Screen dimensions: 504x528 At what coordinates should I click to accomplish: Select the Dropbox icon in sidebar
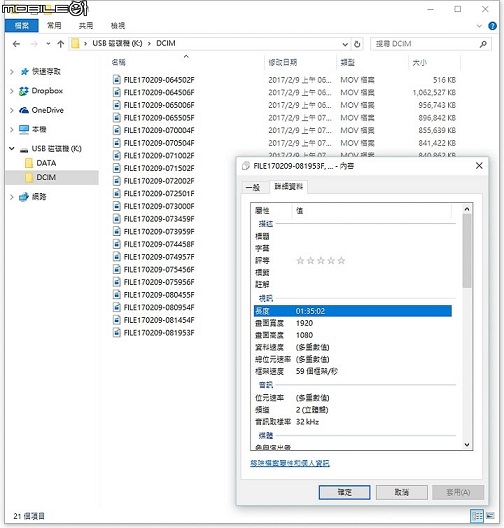tap(24, 91)
